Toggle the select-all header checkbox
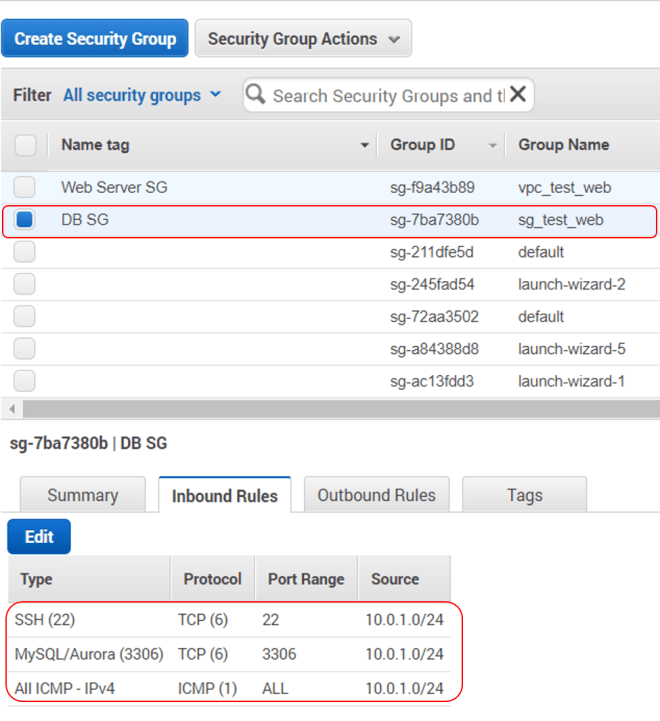The height and width of the screenshot is (721, 660). click(25, 146)
